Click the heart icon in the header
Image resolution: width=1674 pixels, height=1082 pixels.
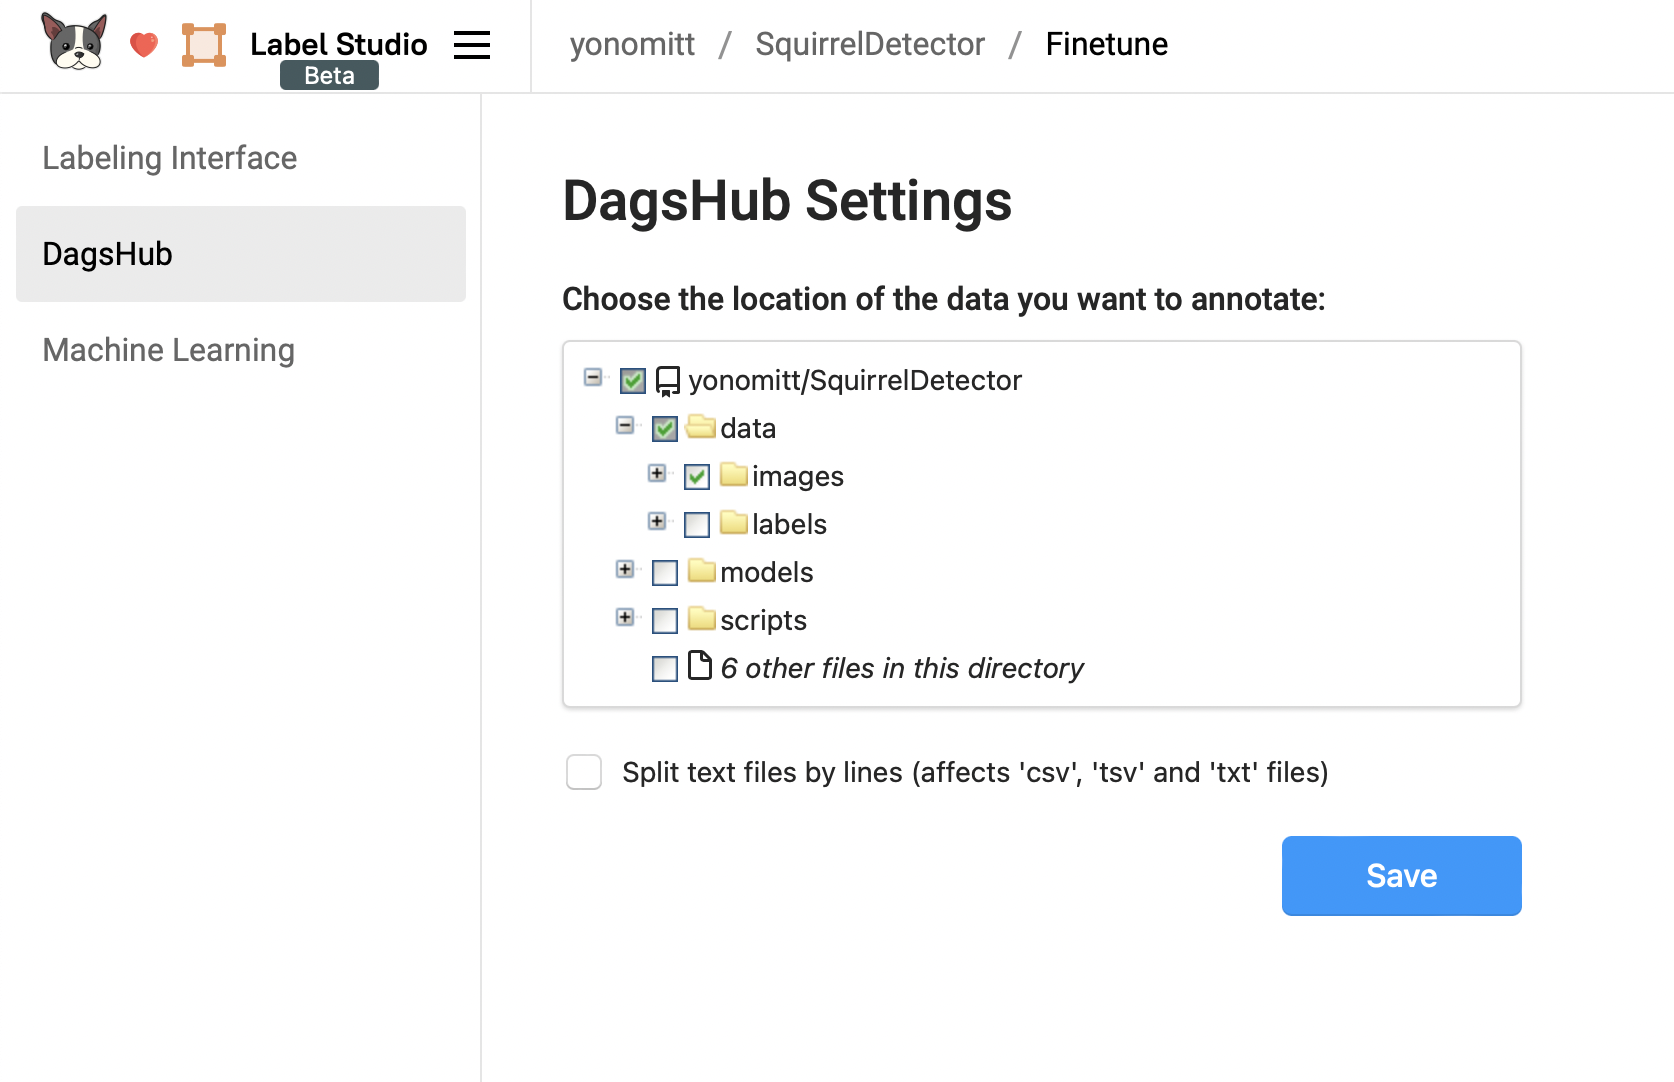point(143,44)
